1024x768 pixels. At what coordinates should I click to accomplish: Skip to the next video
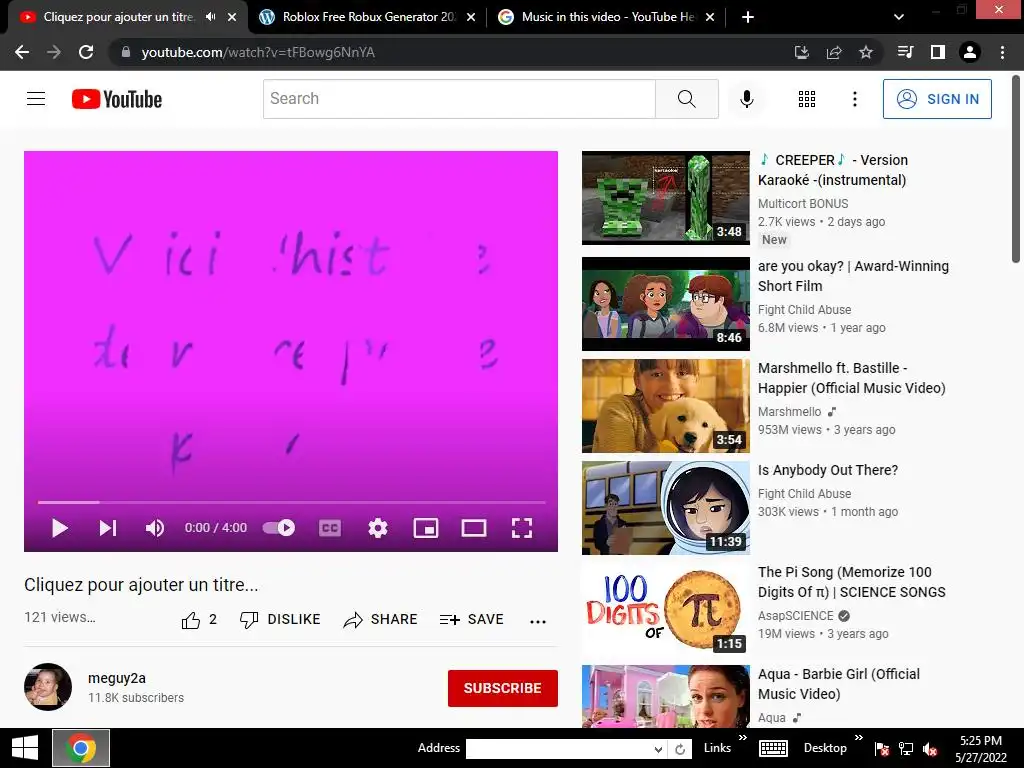[108, 528]
